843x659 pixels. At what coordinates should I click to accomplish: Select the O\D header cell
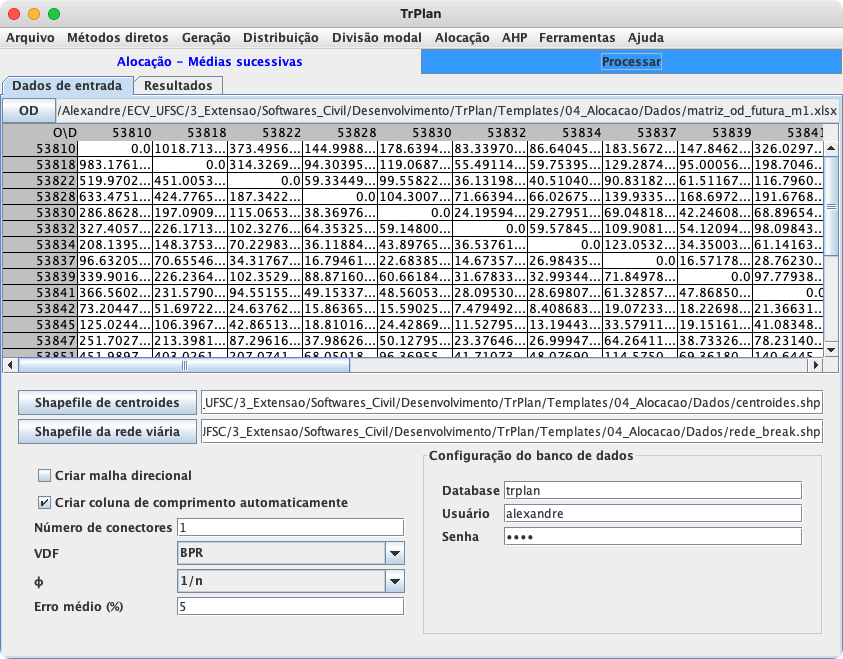(x=40, y=133)
